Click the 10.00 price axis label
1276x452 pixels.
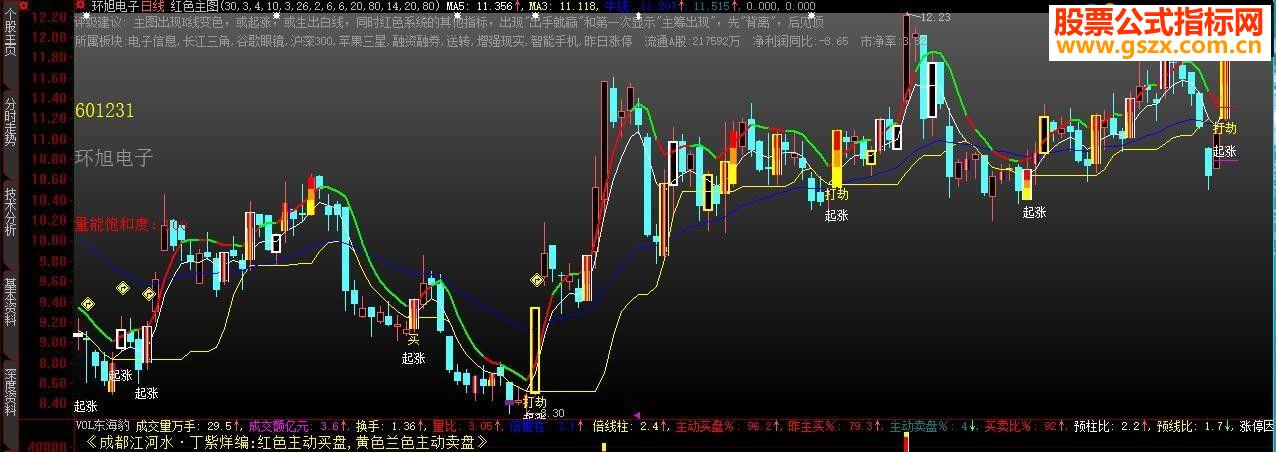tap(49, 240)
